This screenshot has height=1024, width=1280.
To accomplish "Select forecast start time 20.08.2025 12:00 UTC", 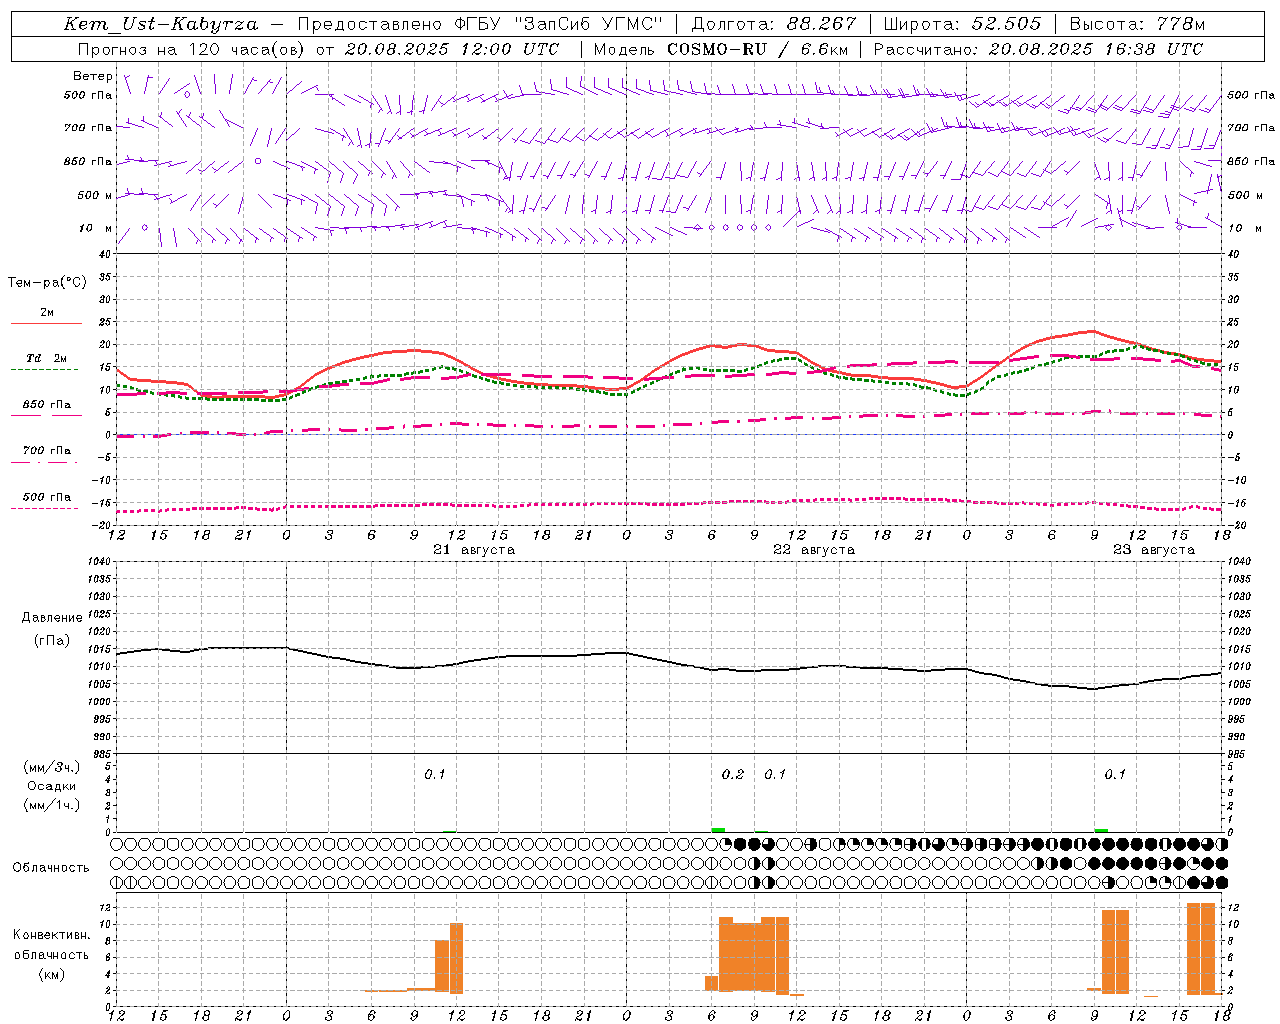I will click(452, 49).
